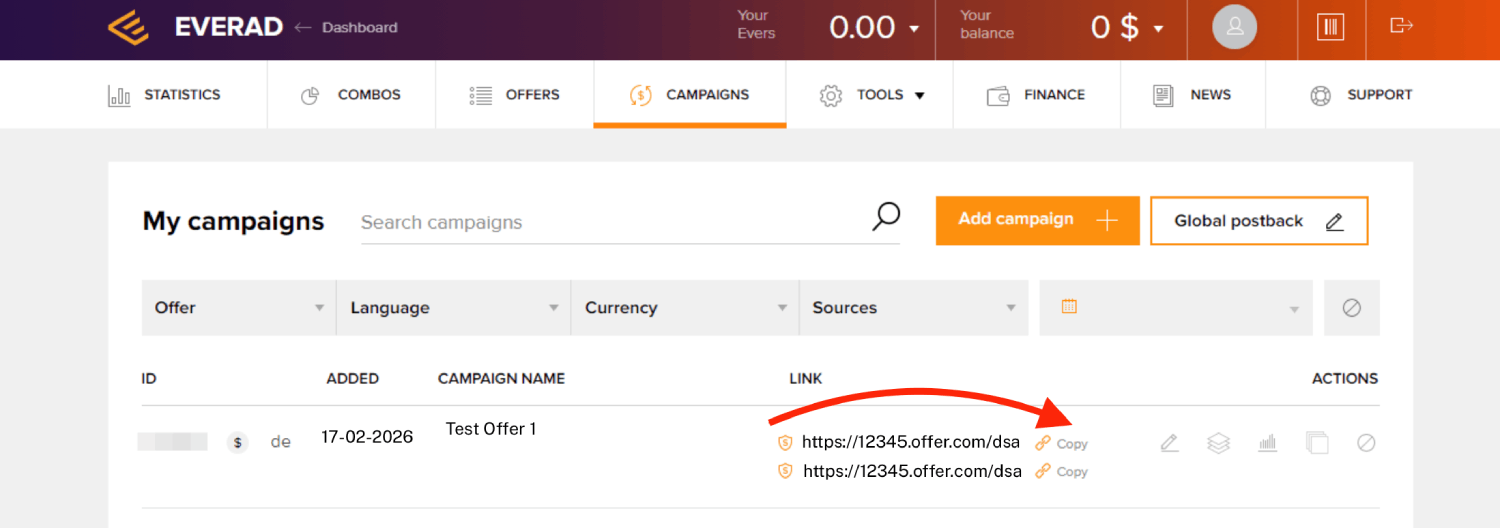Select the Campaigns tab

click(x=689, y=95)
